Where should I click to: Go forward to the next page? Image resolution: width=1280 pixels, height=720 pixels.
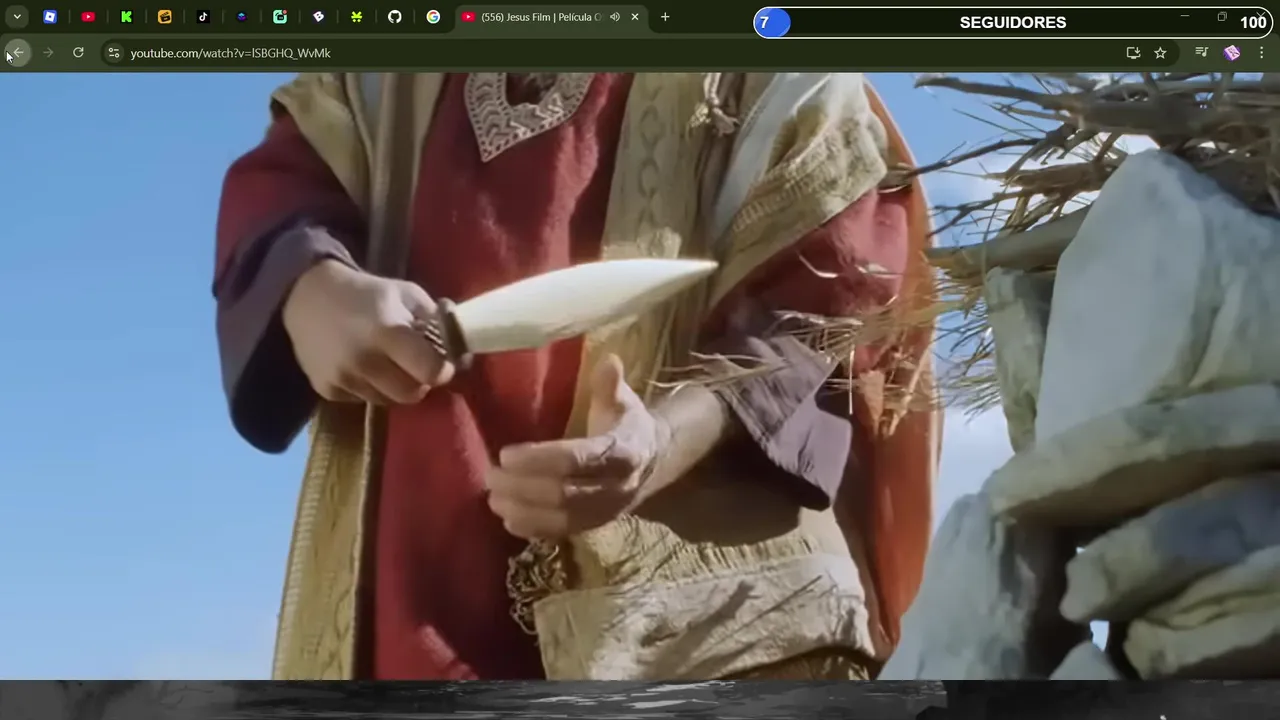[48, 53]
